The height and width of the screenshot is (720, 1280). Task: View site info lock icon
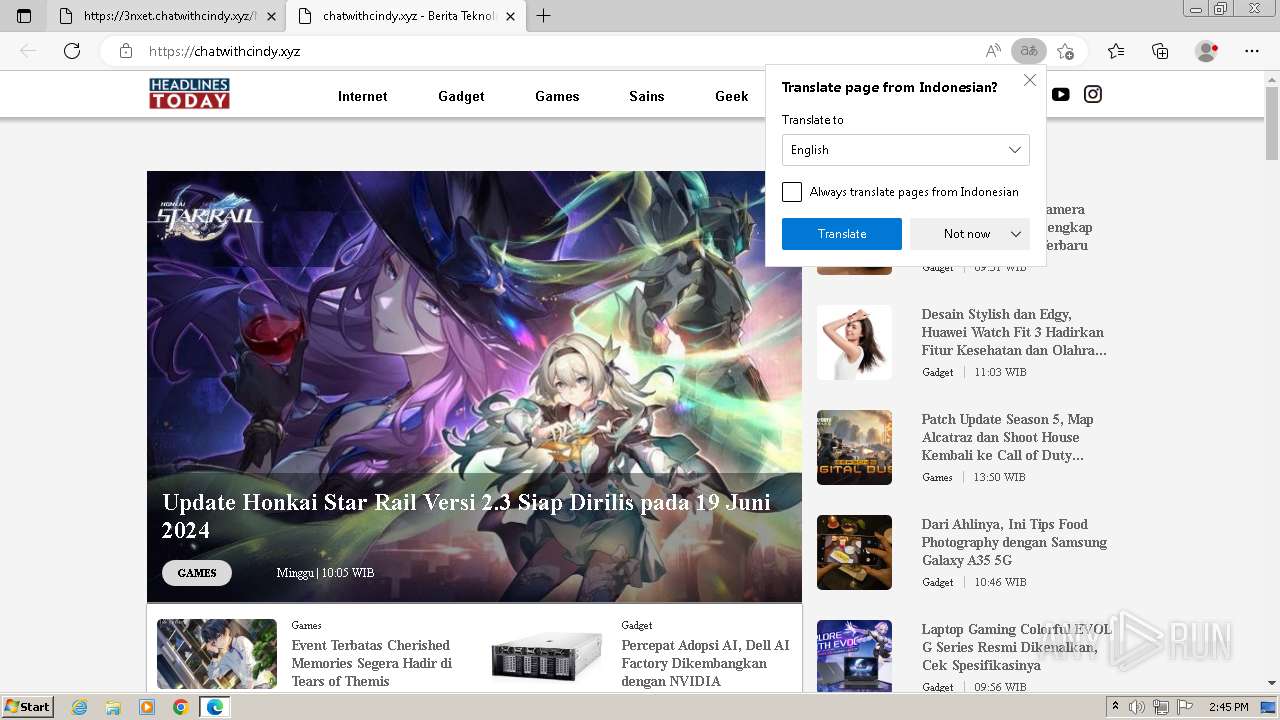click(125, 51)
